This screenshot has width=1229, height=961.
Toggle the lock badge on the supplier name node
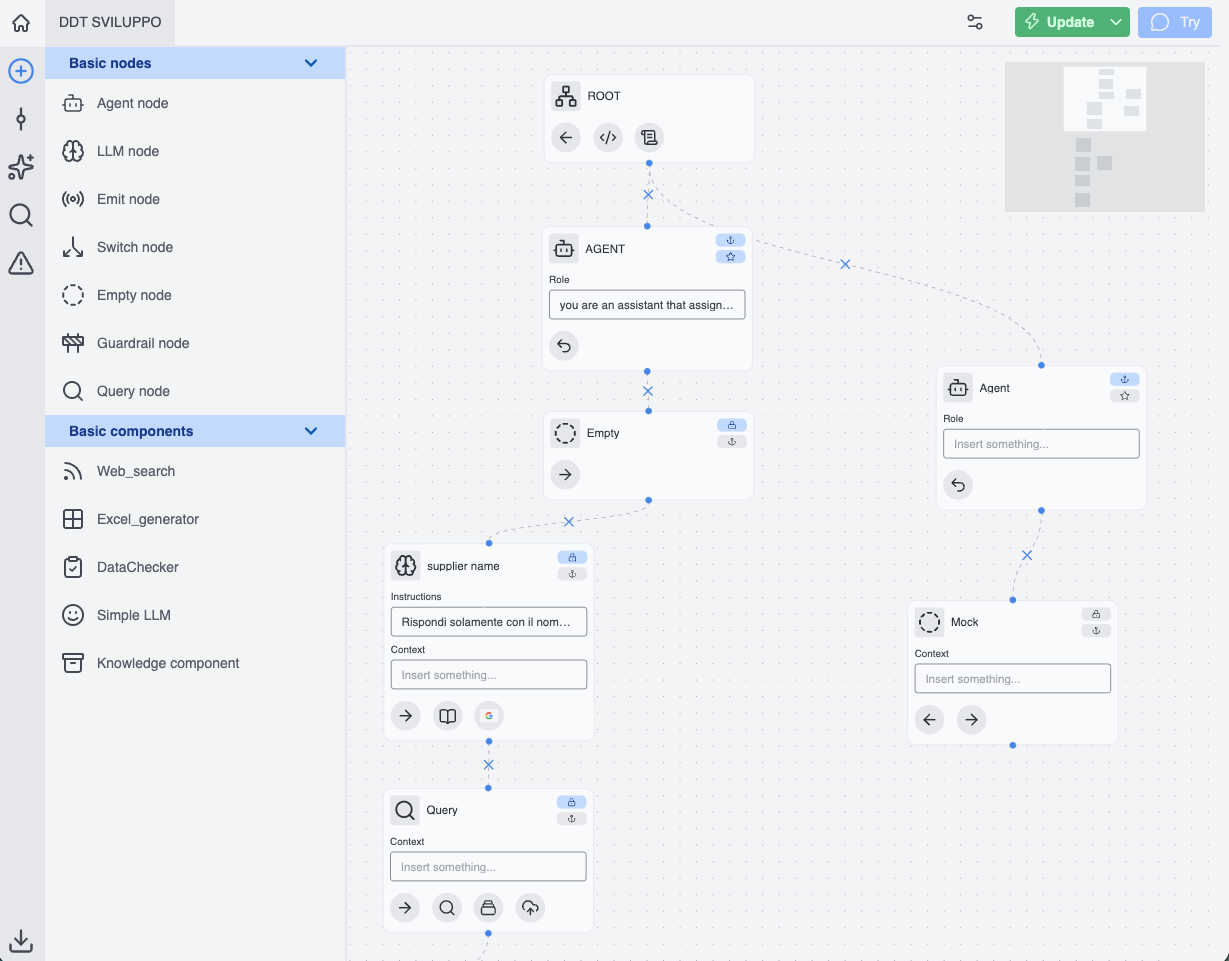(572, 557)
